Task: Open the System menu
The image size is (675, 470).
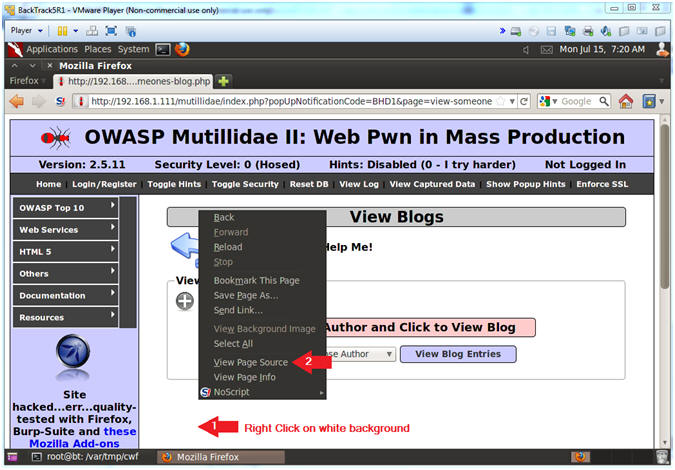Action: 133,49
